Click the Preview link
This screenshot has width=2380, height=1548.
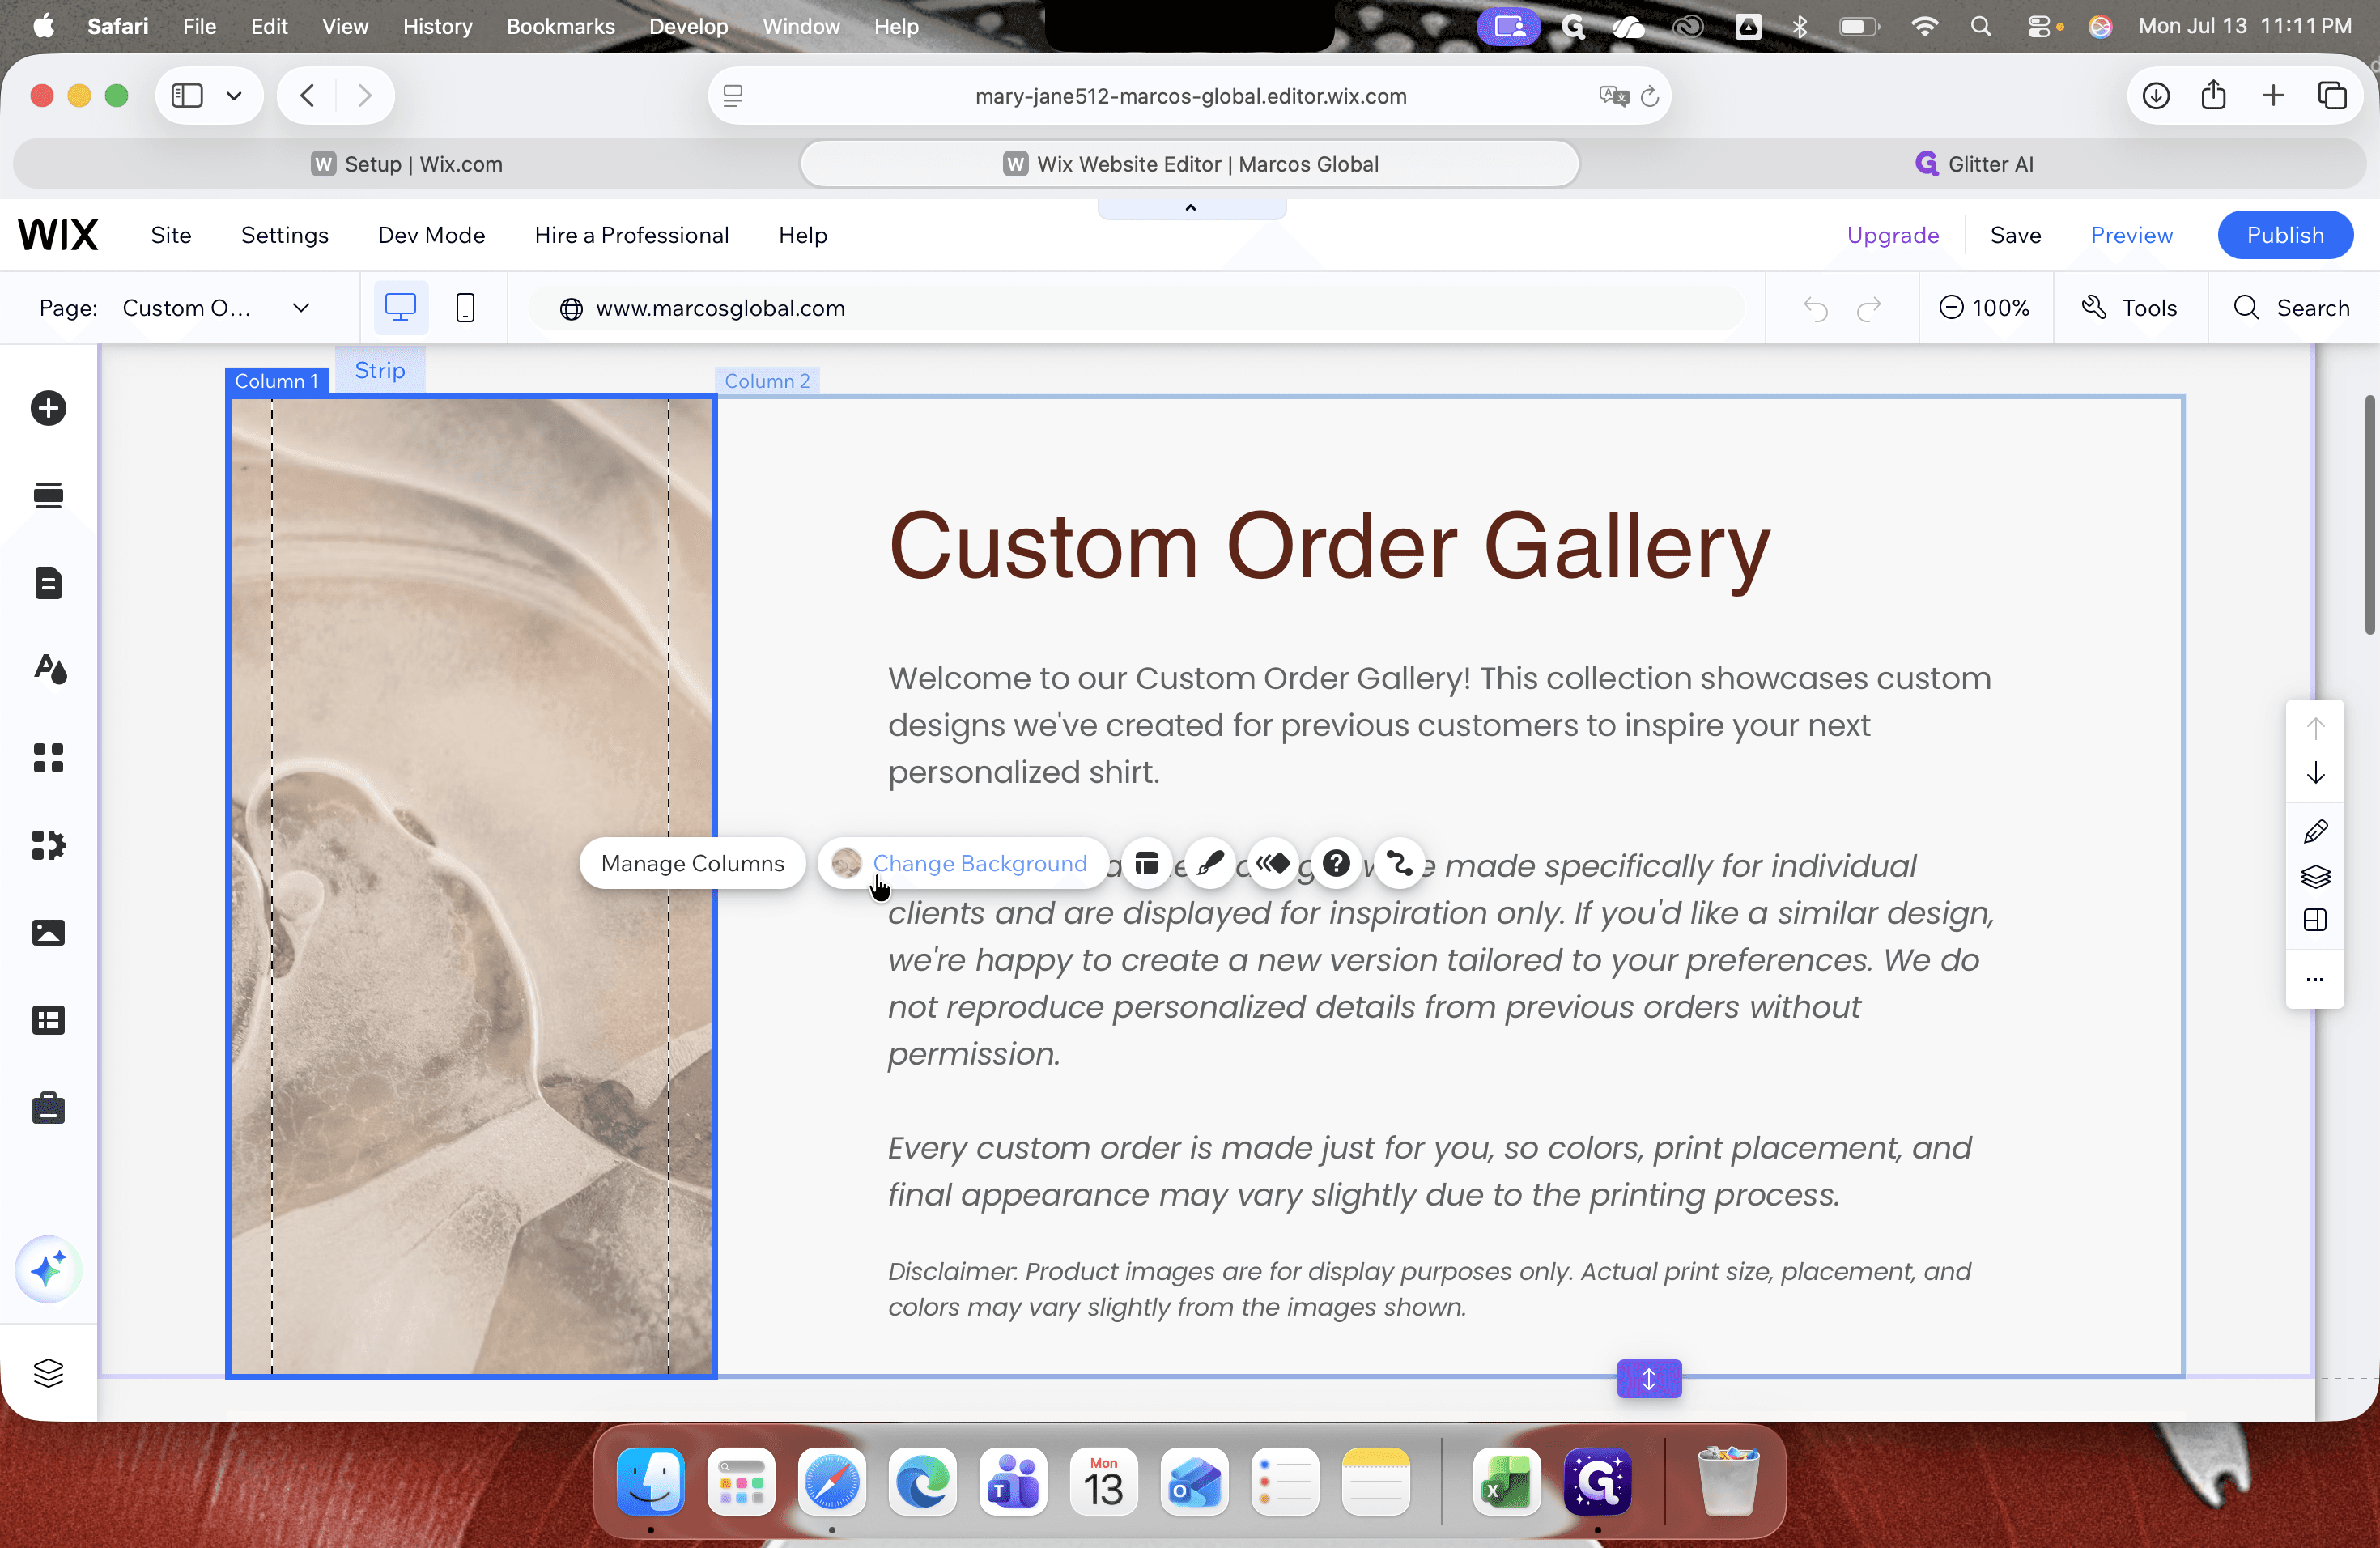click(2131, 235)
